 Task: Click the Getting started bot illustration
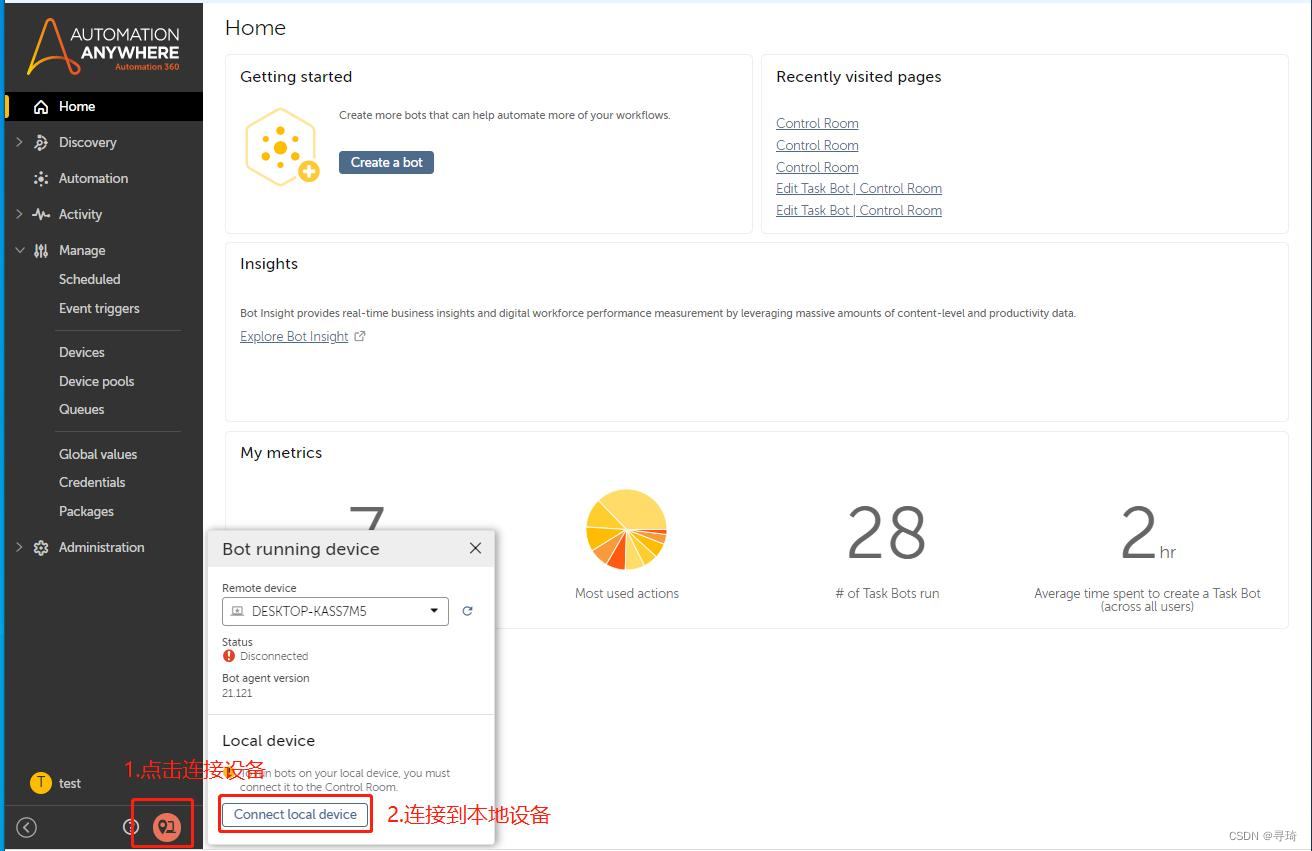tap(282, 147)
